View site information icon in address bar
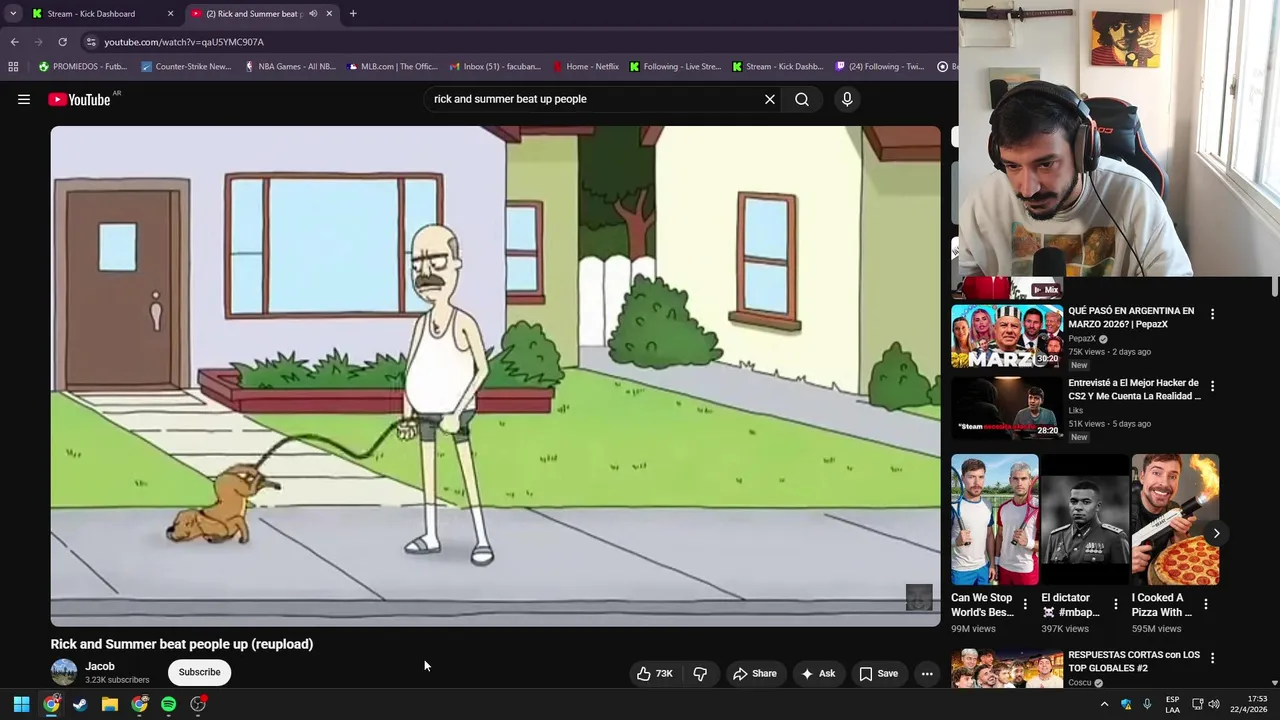The image size is (1280, 720). point(91,42)
